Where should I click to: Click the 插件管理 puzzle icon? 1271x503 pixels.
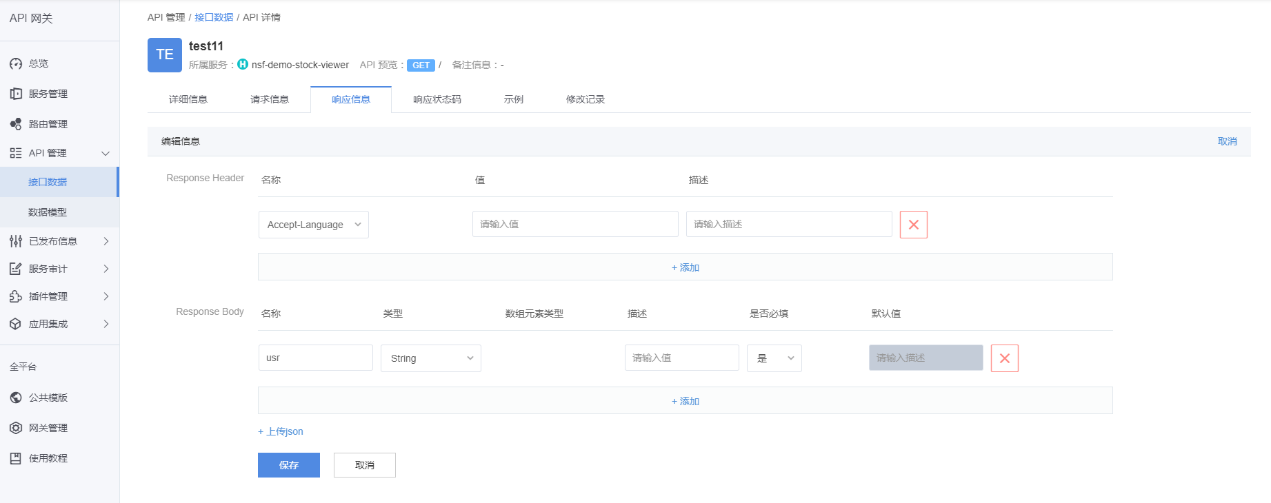click(16, 296)
